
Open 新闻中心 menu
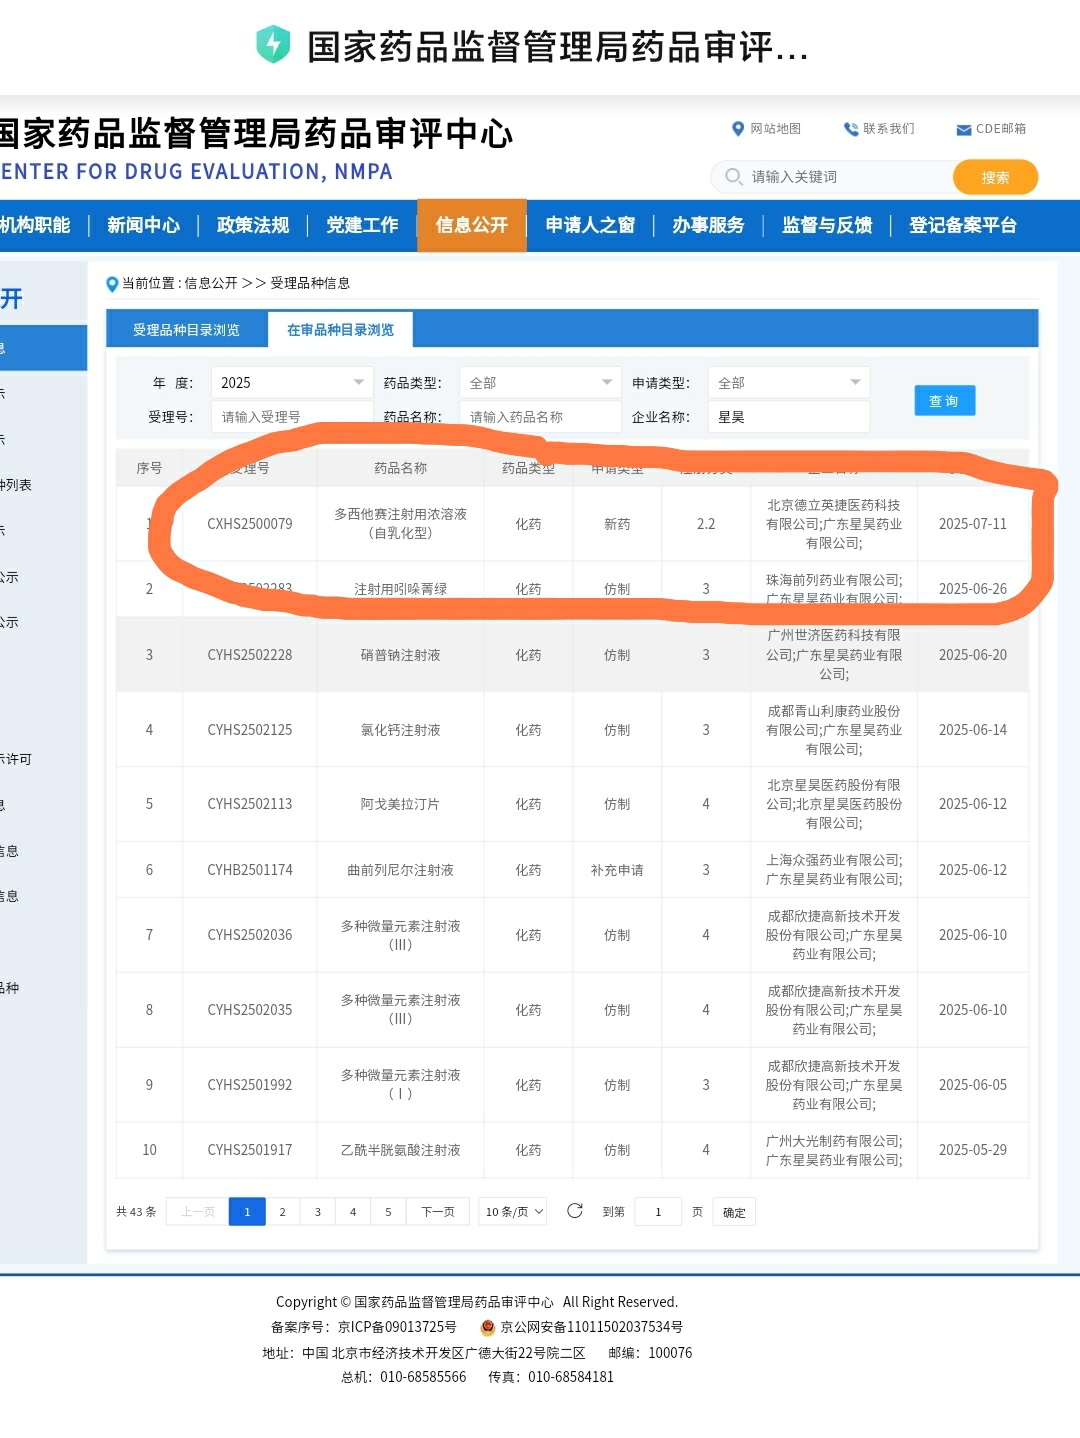coord(143,225)
